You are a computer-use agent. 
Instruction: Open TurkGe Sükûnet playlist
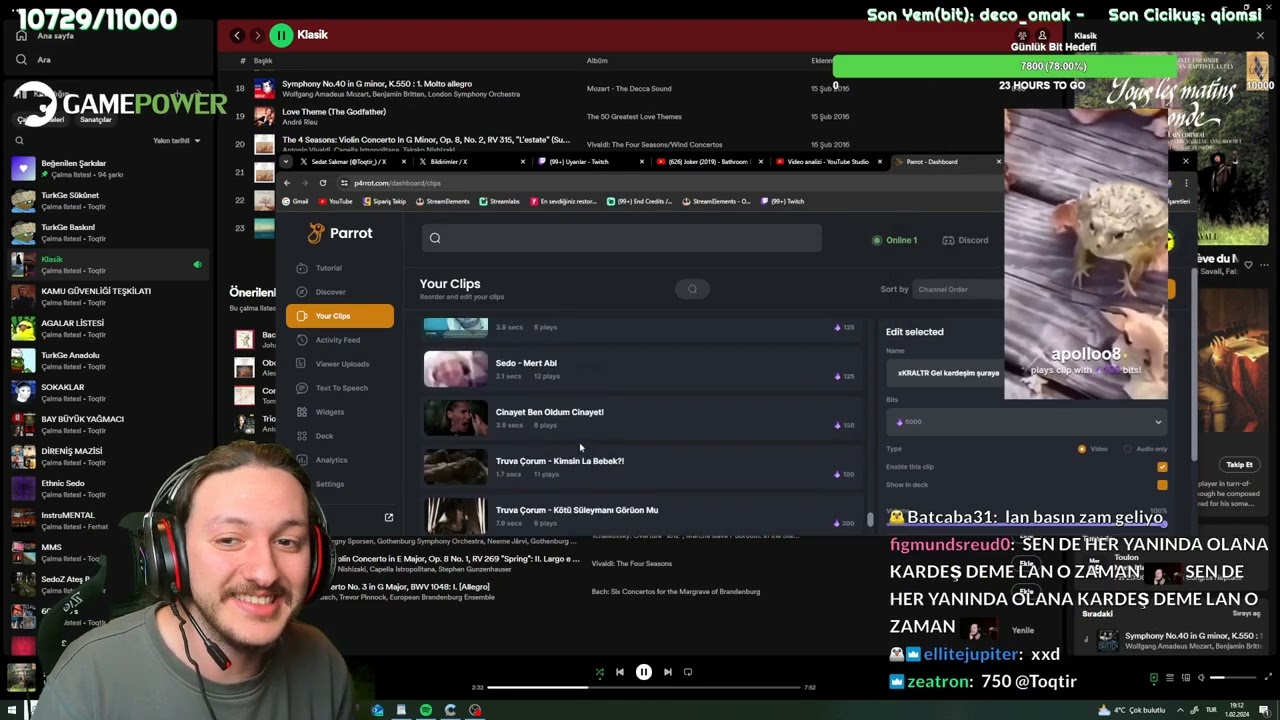(108, 200)
